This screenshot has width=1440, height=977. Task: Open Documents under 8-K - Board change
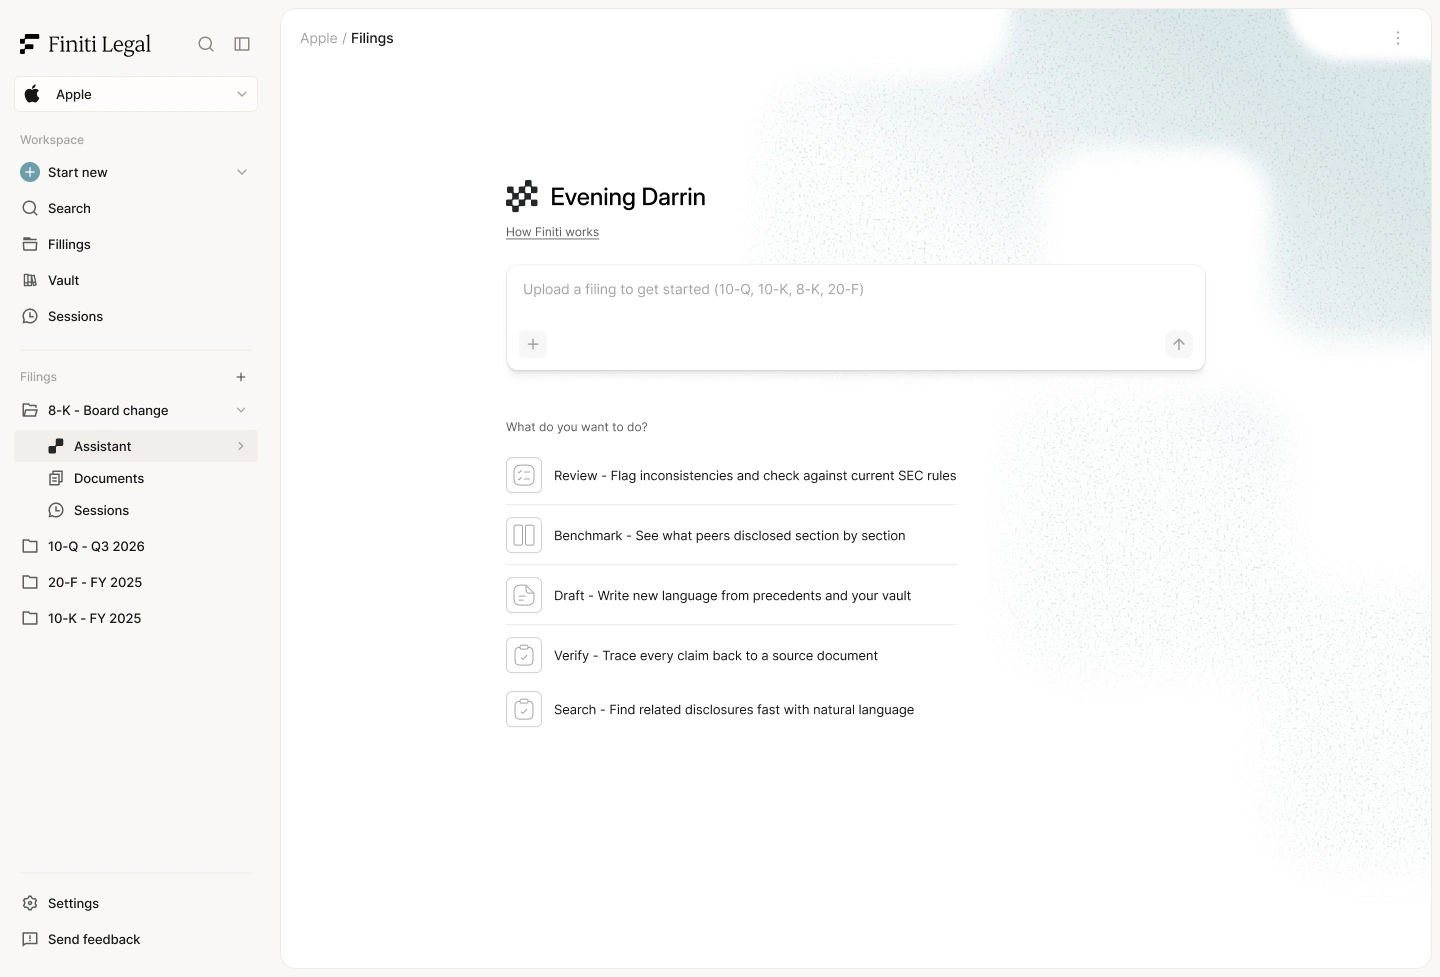(x=136, y=478)
